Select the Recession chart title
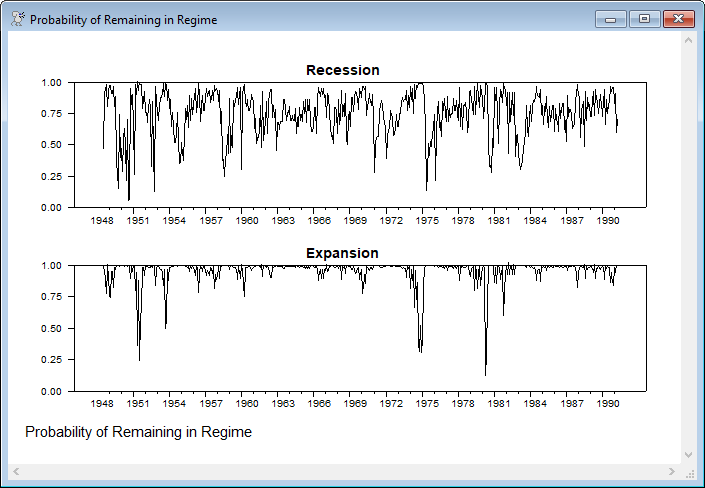This screenshot has height=488, width=705. (342, 70)
